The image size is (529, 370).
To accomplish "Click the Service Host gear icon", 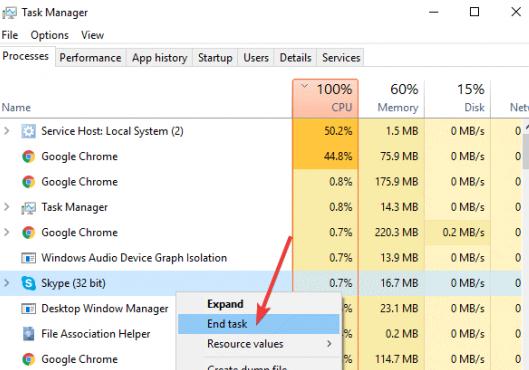I will coord(28,131).
